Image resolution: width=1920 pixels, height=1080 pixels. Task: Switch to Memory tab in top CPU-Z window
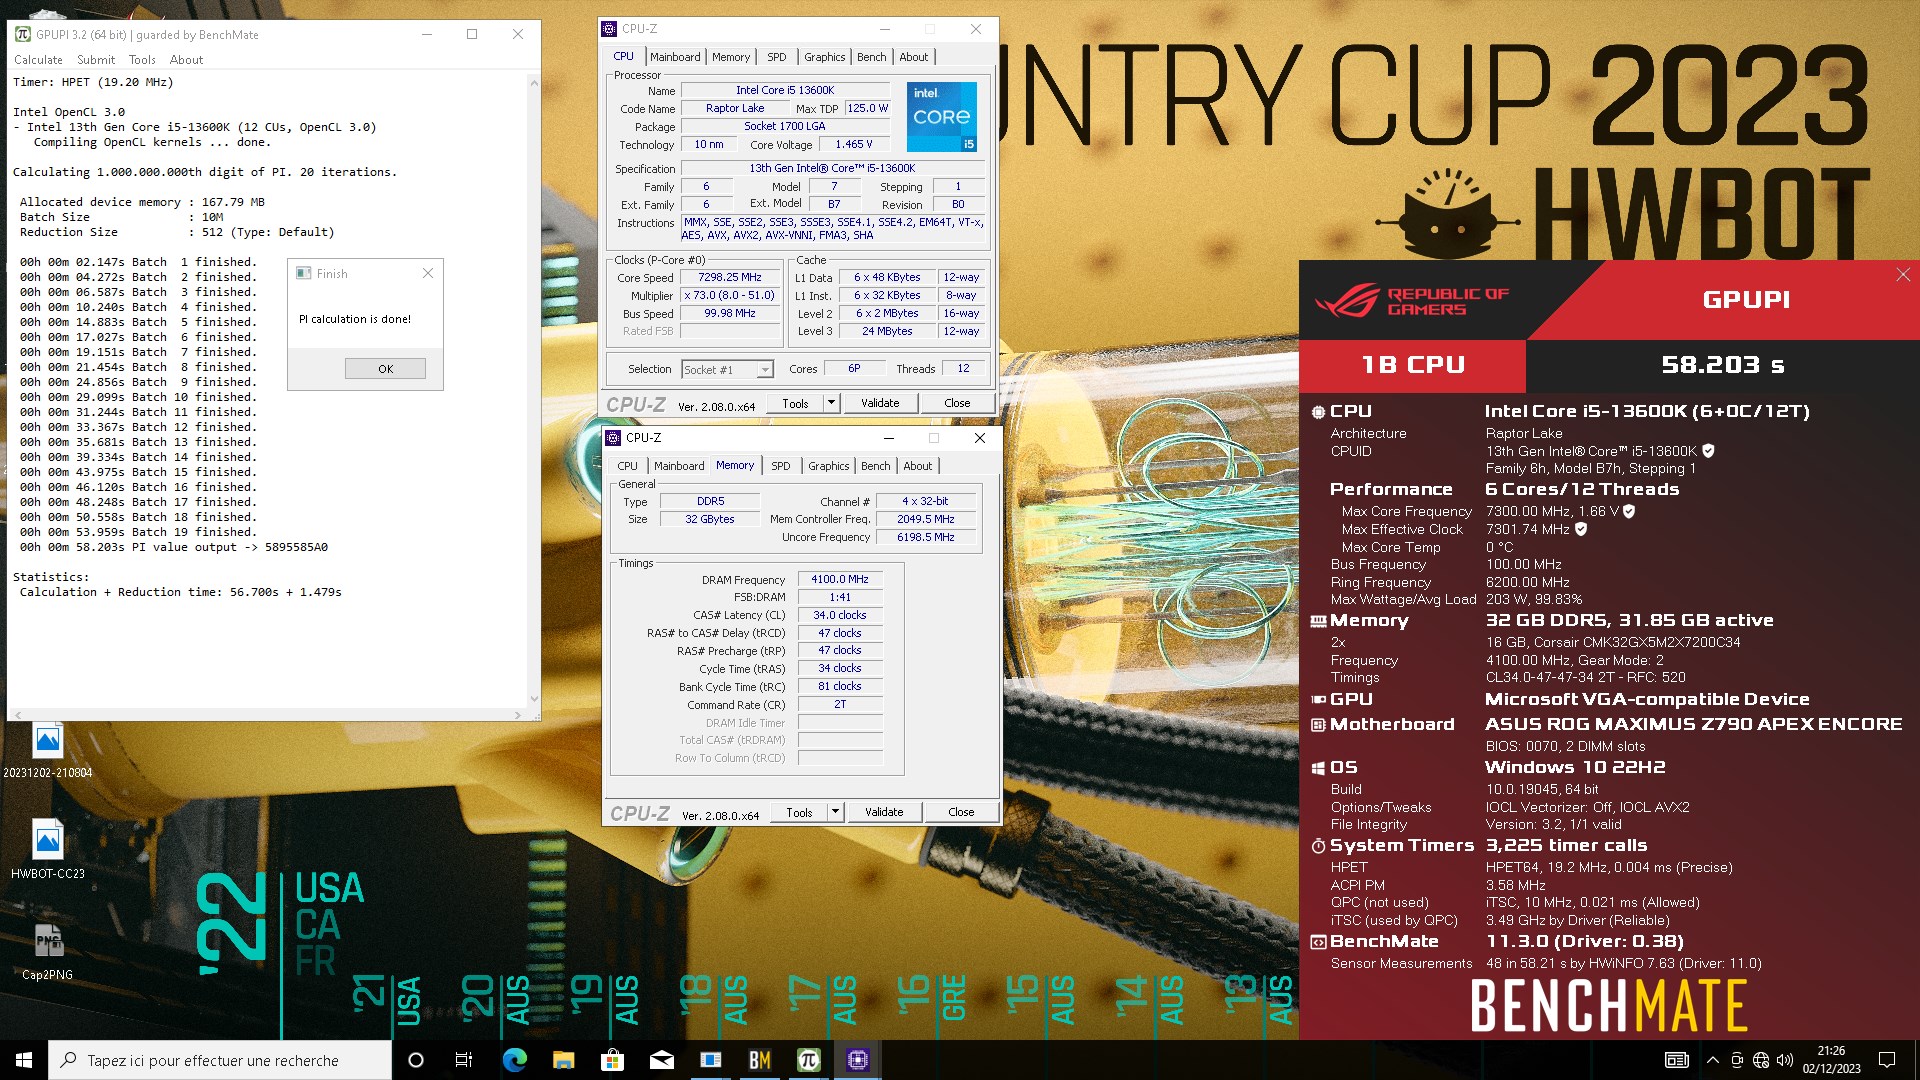pyautogui.click(x=731, y=57)
